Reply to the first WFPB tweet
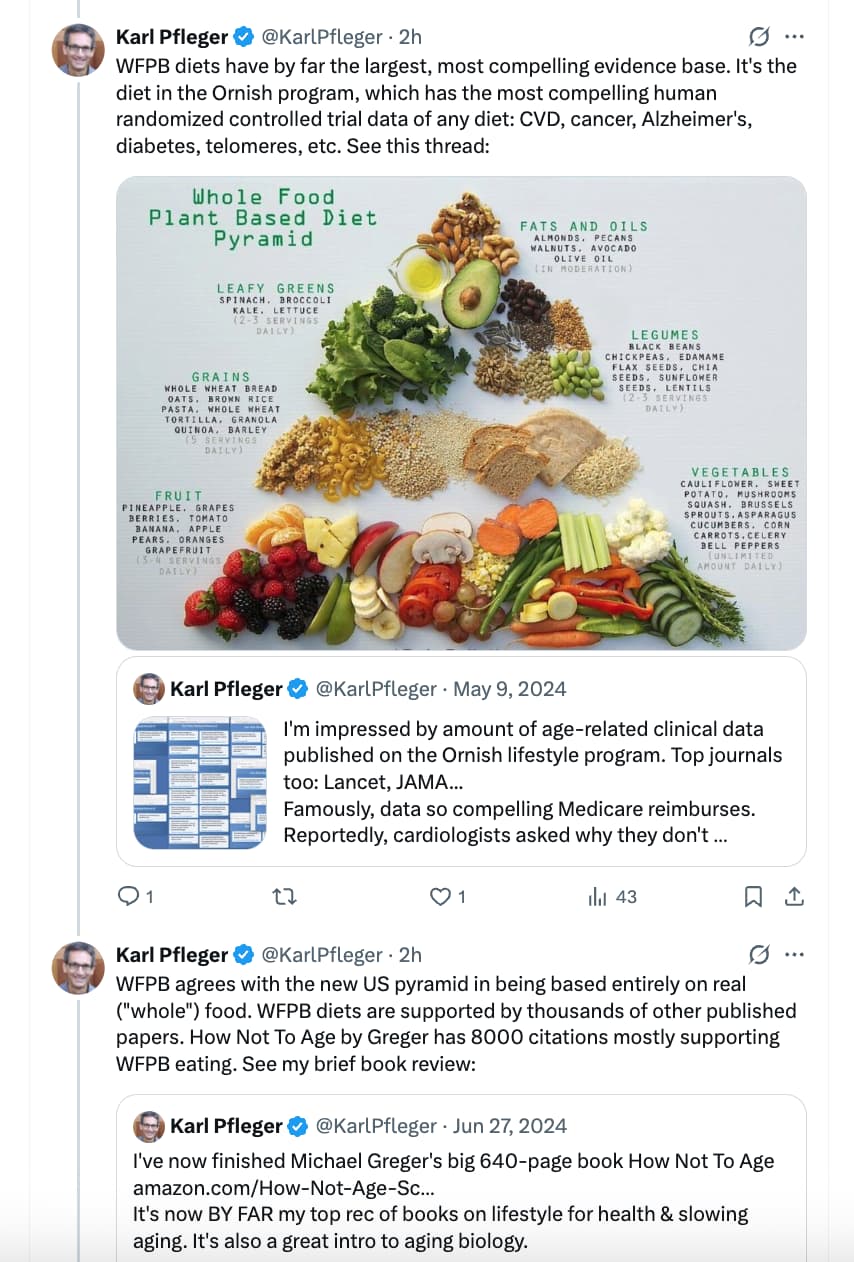The height and width of the screenshot is (1262, 854). click(x=129, y=897)
